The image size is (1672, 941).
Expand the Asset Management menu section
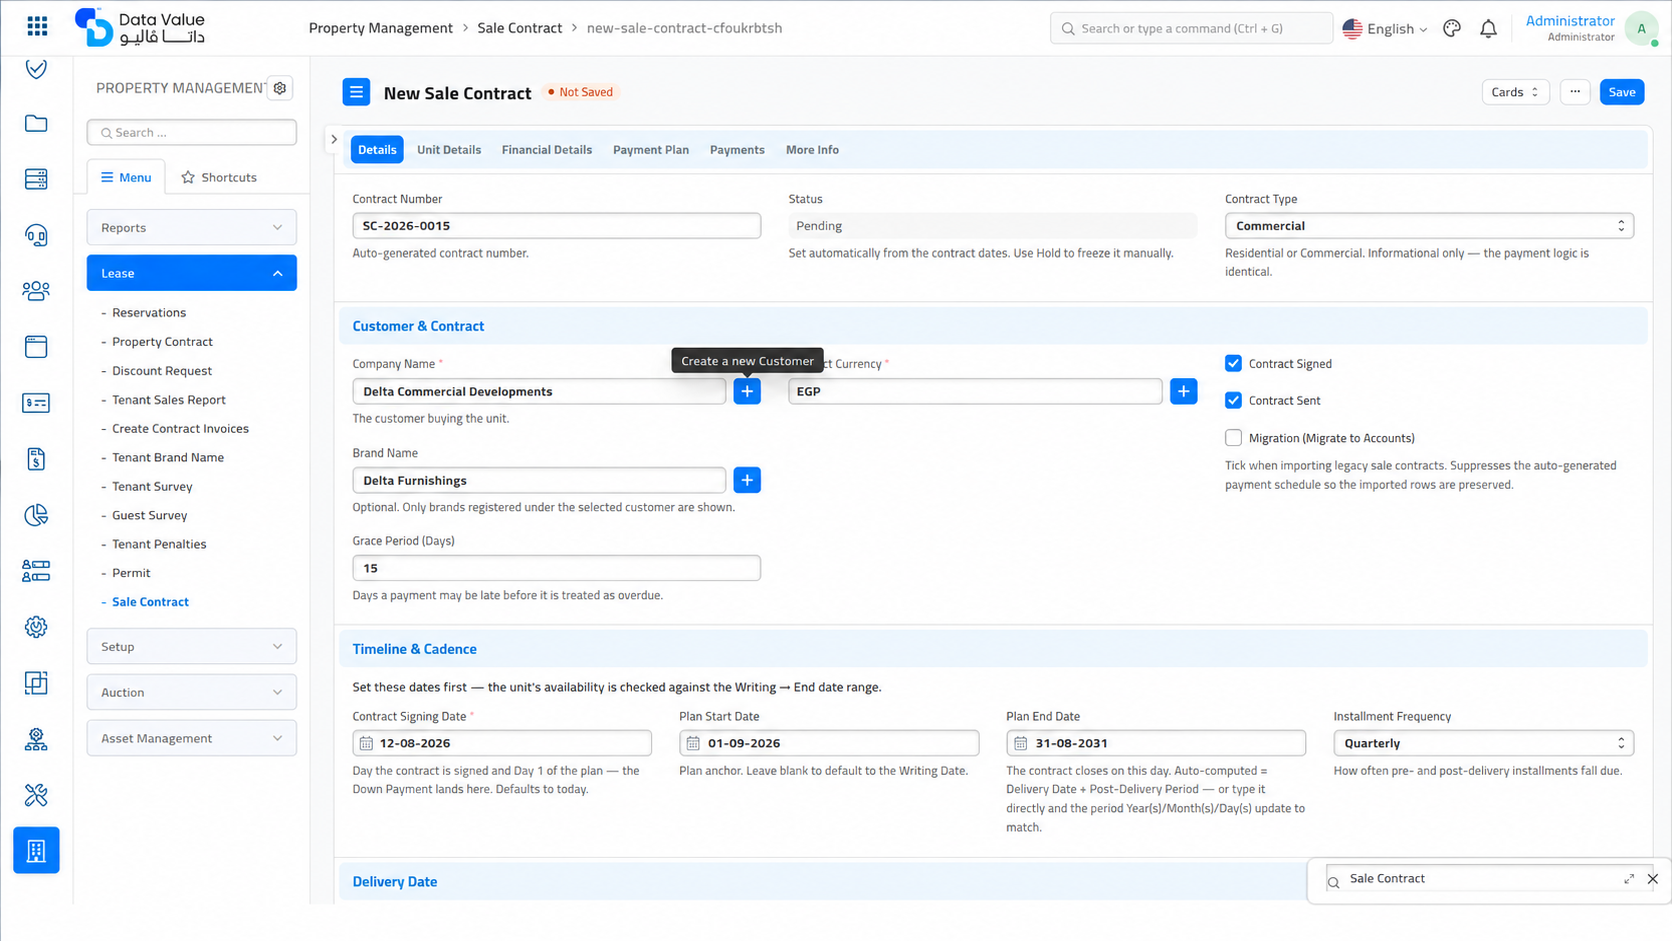click(192, 738)
